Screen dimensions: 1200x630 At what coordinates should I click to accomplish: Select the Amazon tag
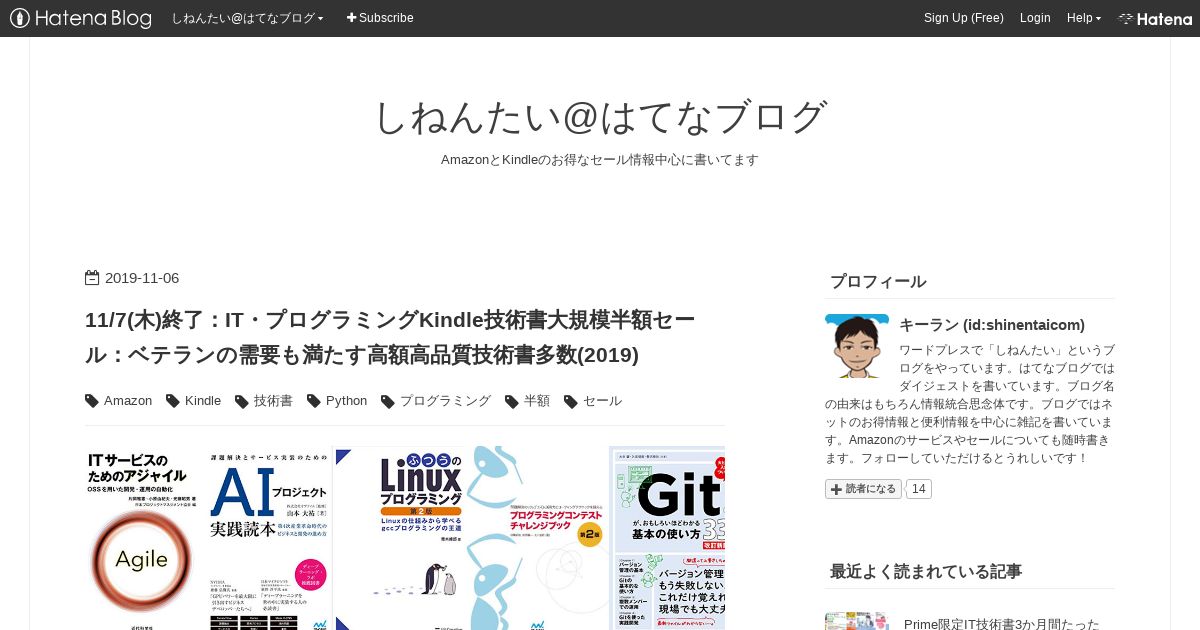(128, 401)
